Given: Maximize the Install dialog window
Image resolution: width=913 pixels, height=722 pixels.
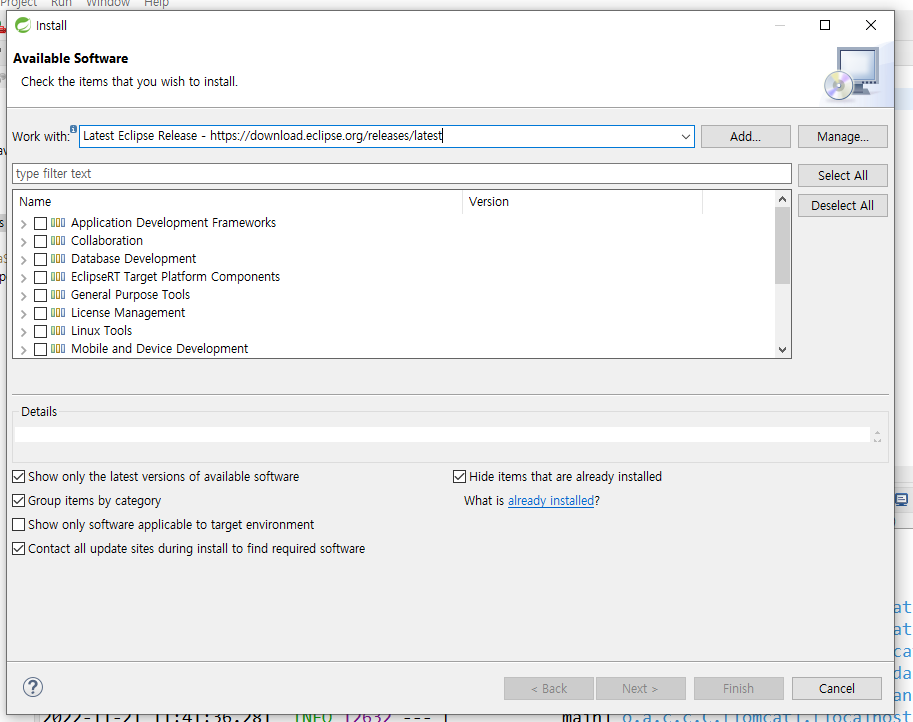Looking at the screenshot, I should click(824, 25).
